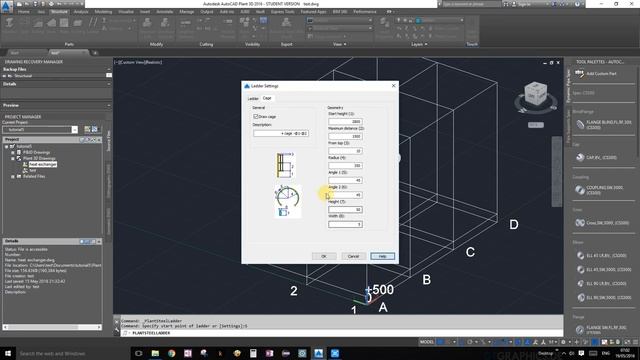Image resolution: width=640 pixels, height=360 pixels.
Task: Collapse the Backup Files section
Action: 109,69
